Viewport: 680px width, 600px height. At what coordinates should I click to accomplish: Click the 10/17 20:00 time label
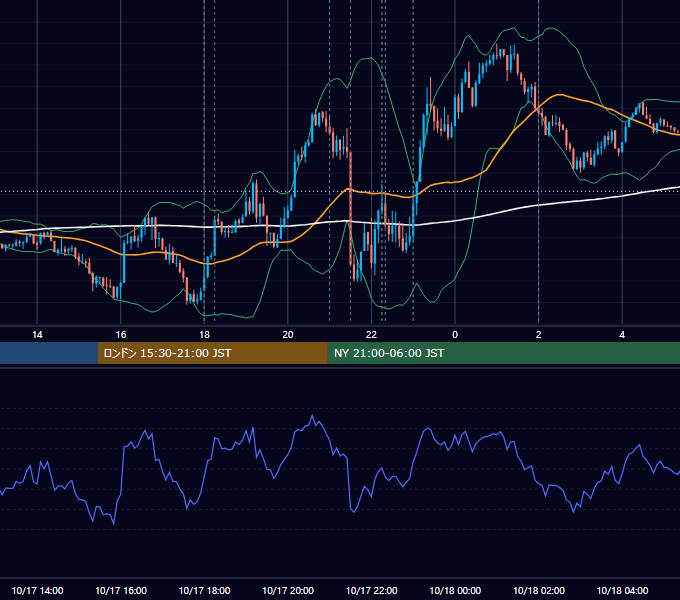click(288, 590)
